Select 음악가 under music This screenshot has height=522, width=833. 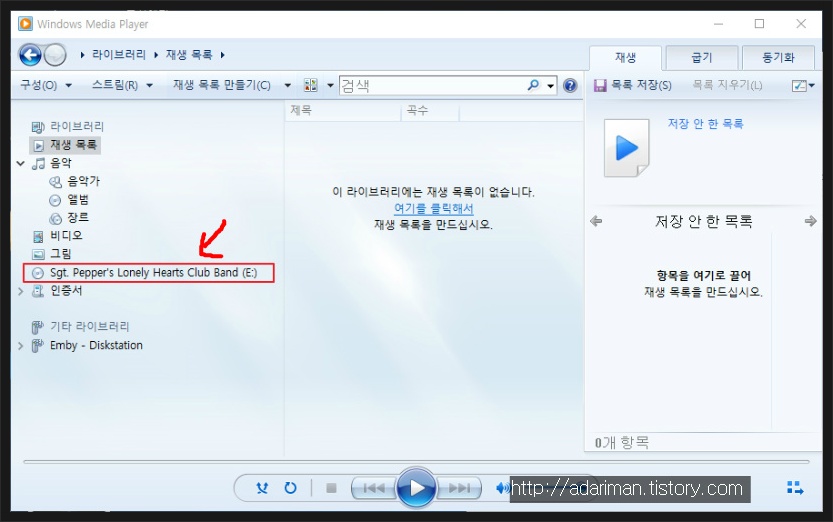83,181
